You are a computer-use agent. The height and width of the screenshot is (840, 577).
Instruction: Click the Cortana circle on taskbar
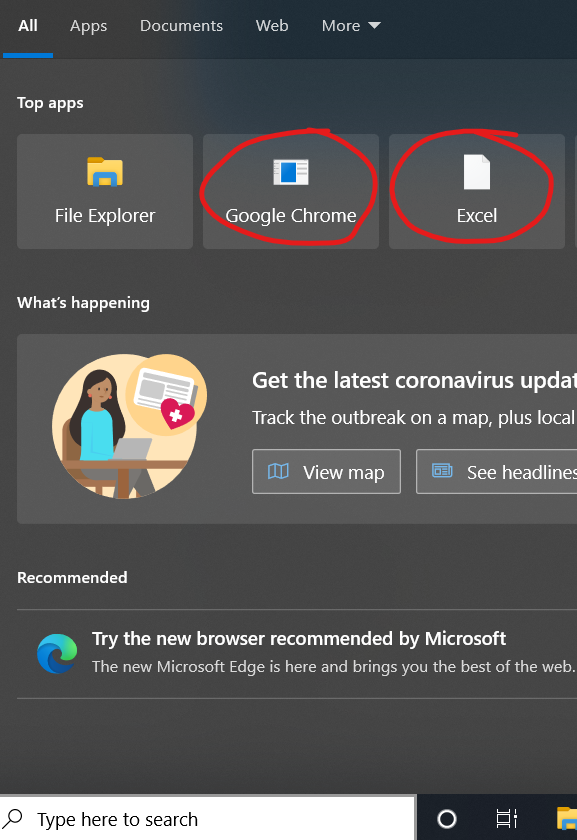[x=447, y=819]
